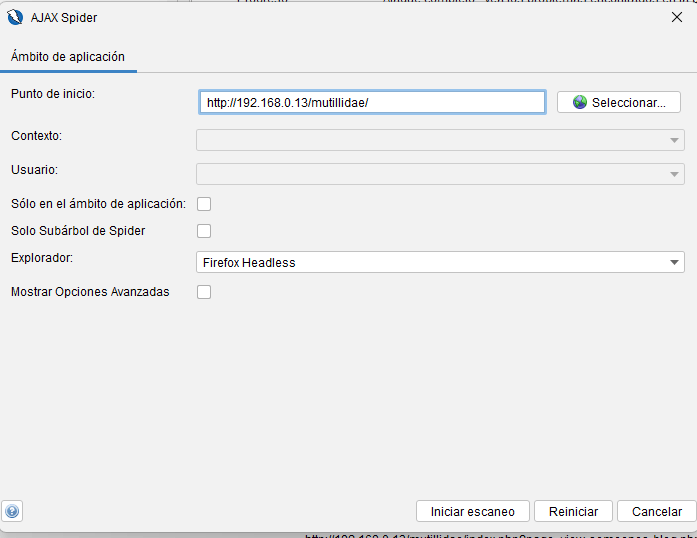Open help via the question mark icon
697x538 pixels.
click(12, 511)
